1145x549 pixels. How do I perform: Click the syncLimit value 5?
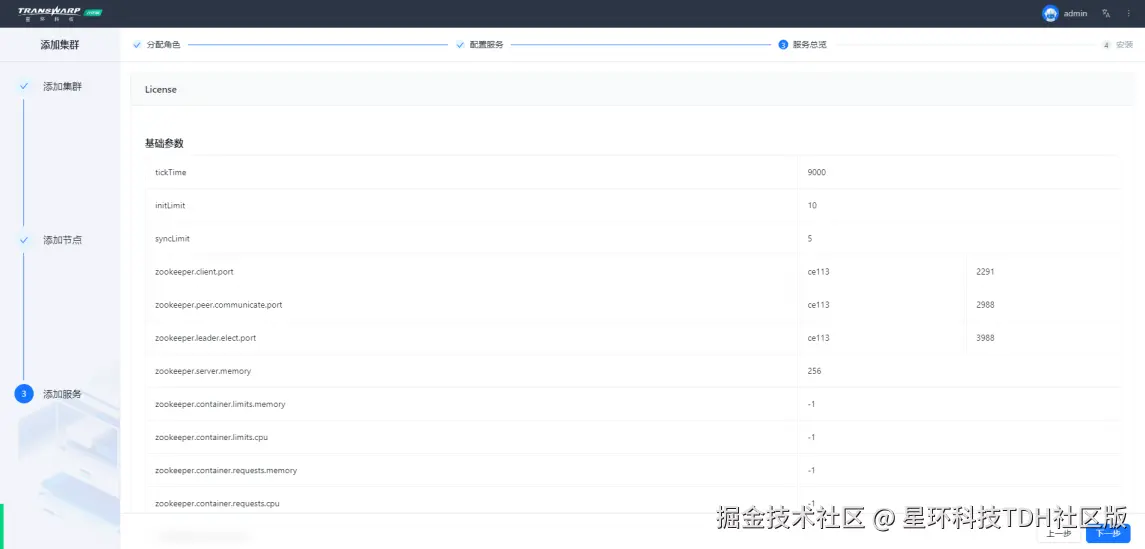(x=810, y=239)
